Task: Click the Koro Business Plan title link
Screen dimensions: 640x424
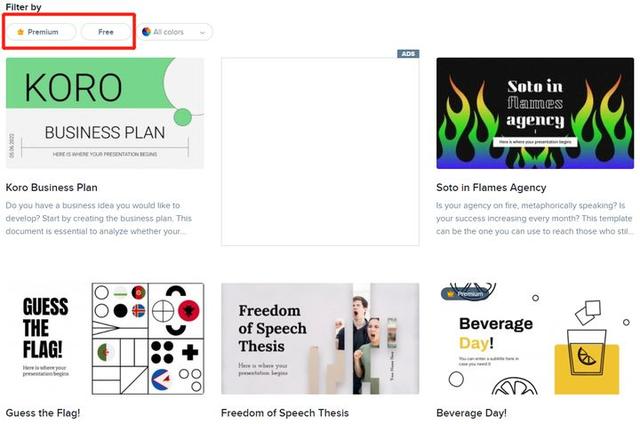Action: pos(51,188)
